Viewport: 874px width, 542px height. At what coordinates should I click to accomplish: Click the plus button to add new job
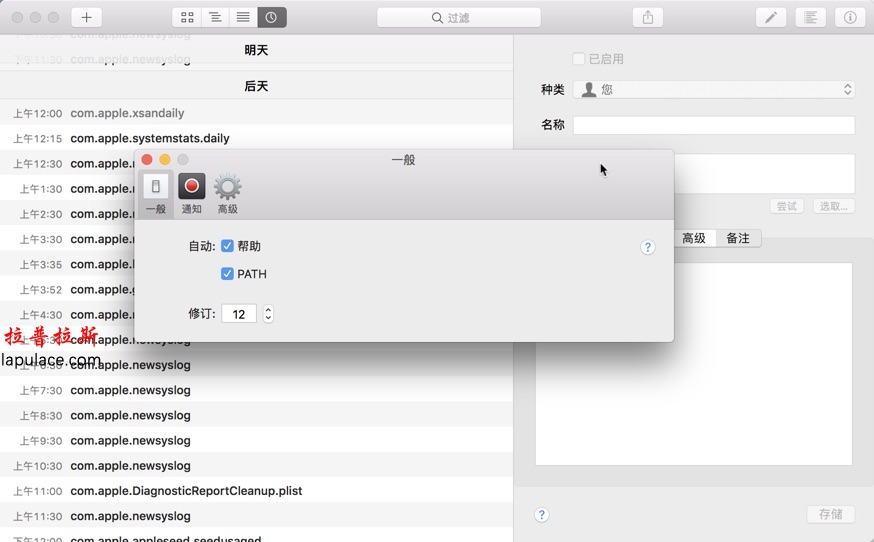87,17
